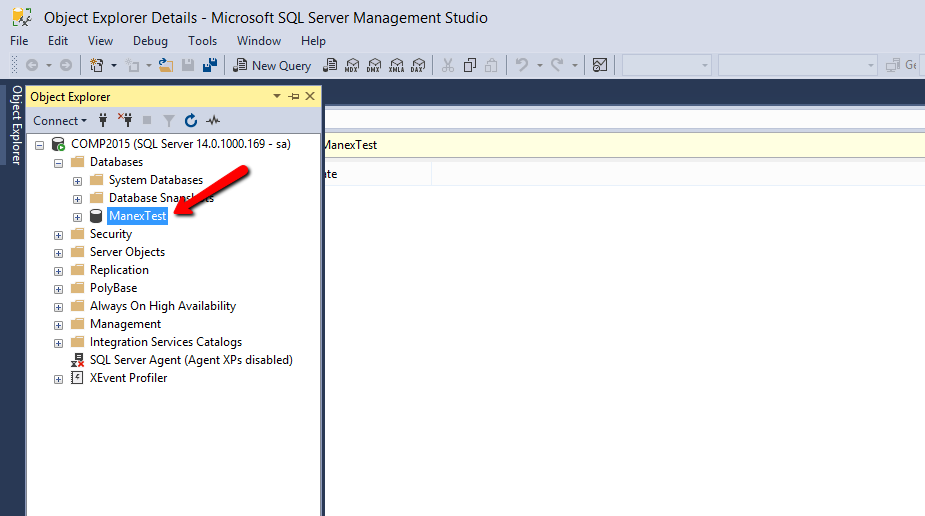Collapse the COMP2015 server node

tap(40, 144)
